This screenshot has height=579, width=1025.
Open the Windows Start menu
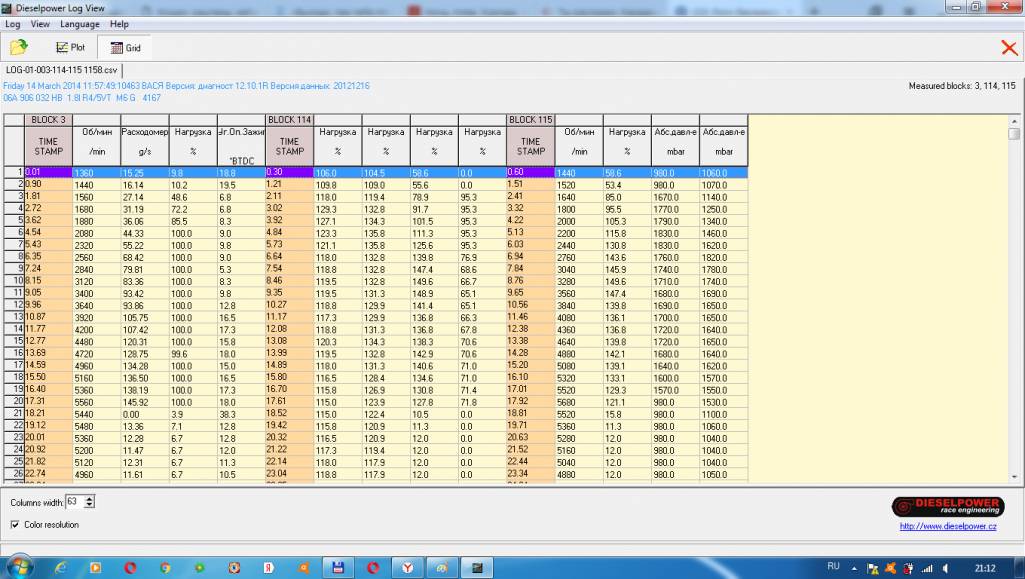tap(19, 566)
